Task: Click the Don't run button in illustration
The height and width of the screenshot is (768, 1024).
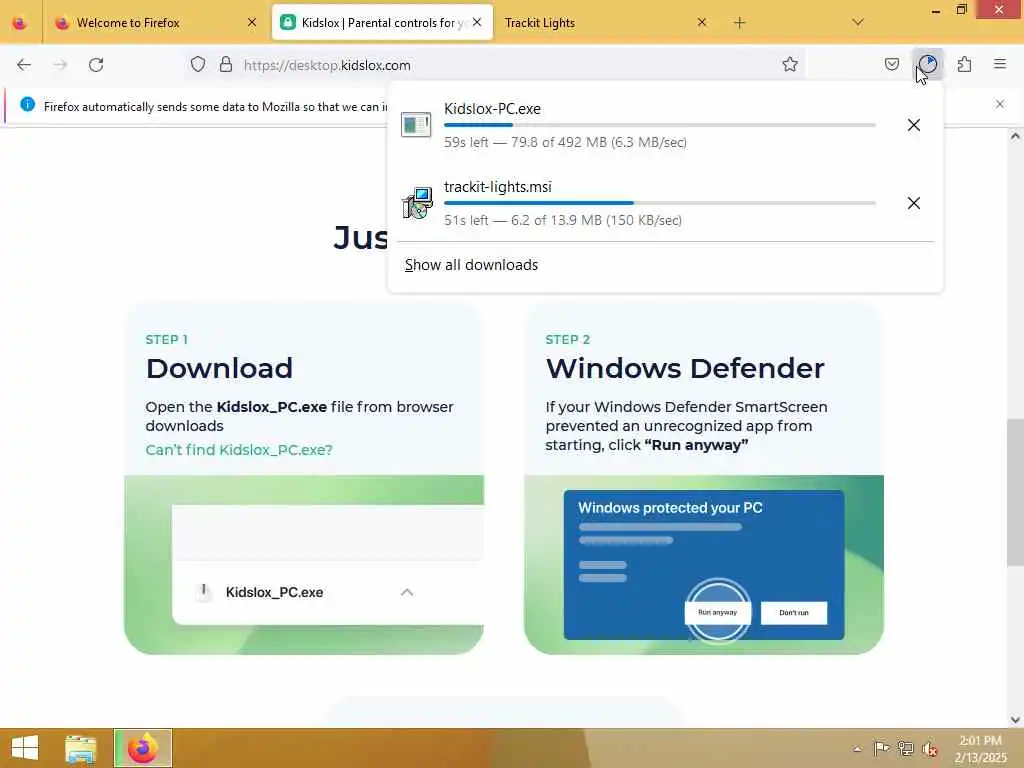Action: tap(794, 613)
